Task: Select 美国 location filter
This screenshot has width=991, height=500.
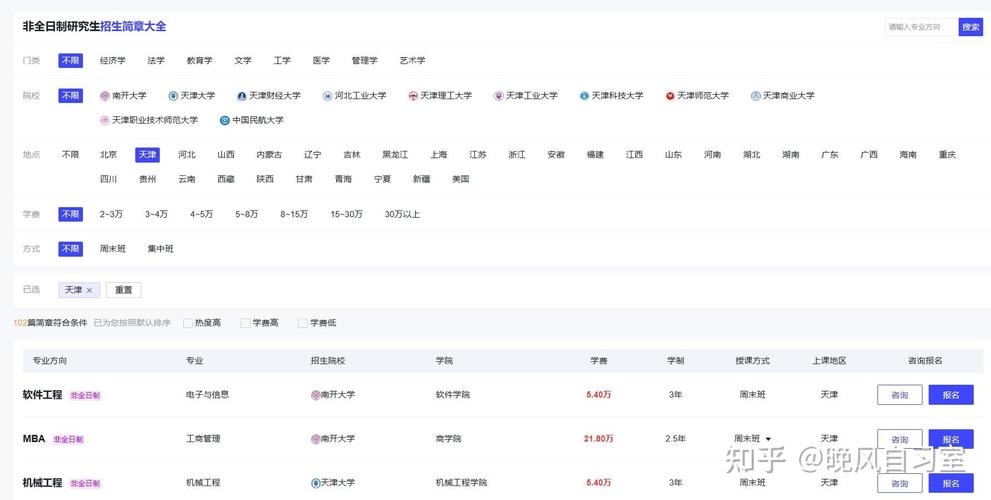Action: tap(461, 180)
